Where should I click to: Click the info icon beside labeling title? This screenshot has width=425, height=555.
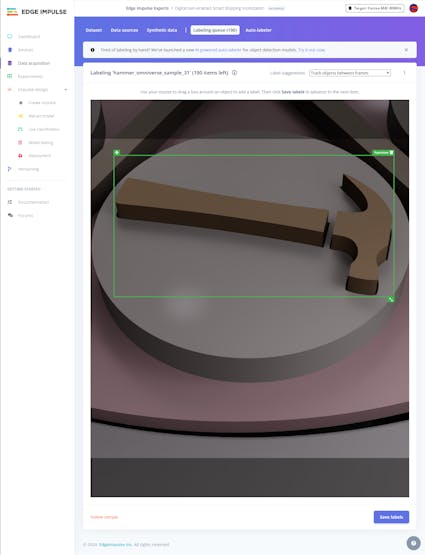[234, 73]
